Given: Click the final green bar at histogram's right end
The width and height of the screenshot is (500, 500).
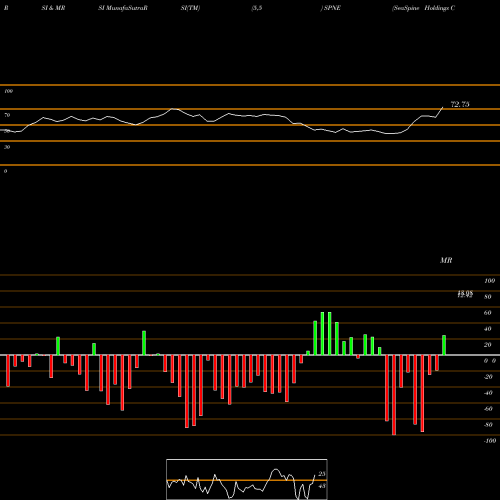Looking at the screenshot, I should click(x=444, y=345).
